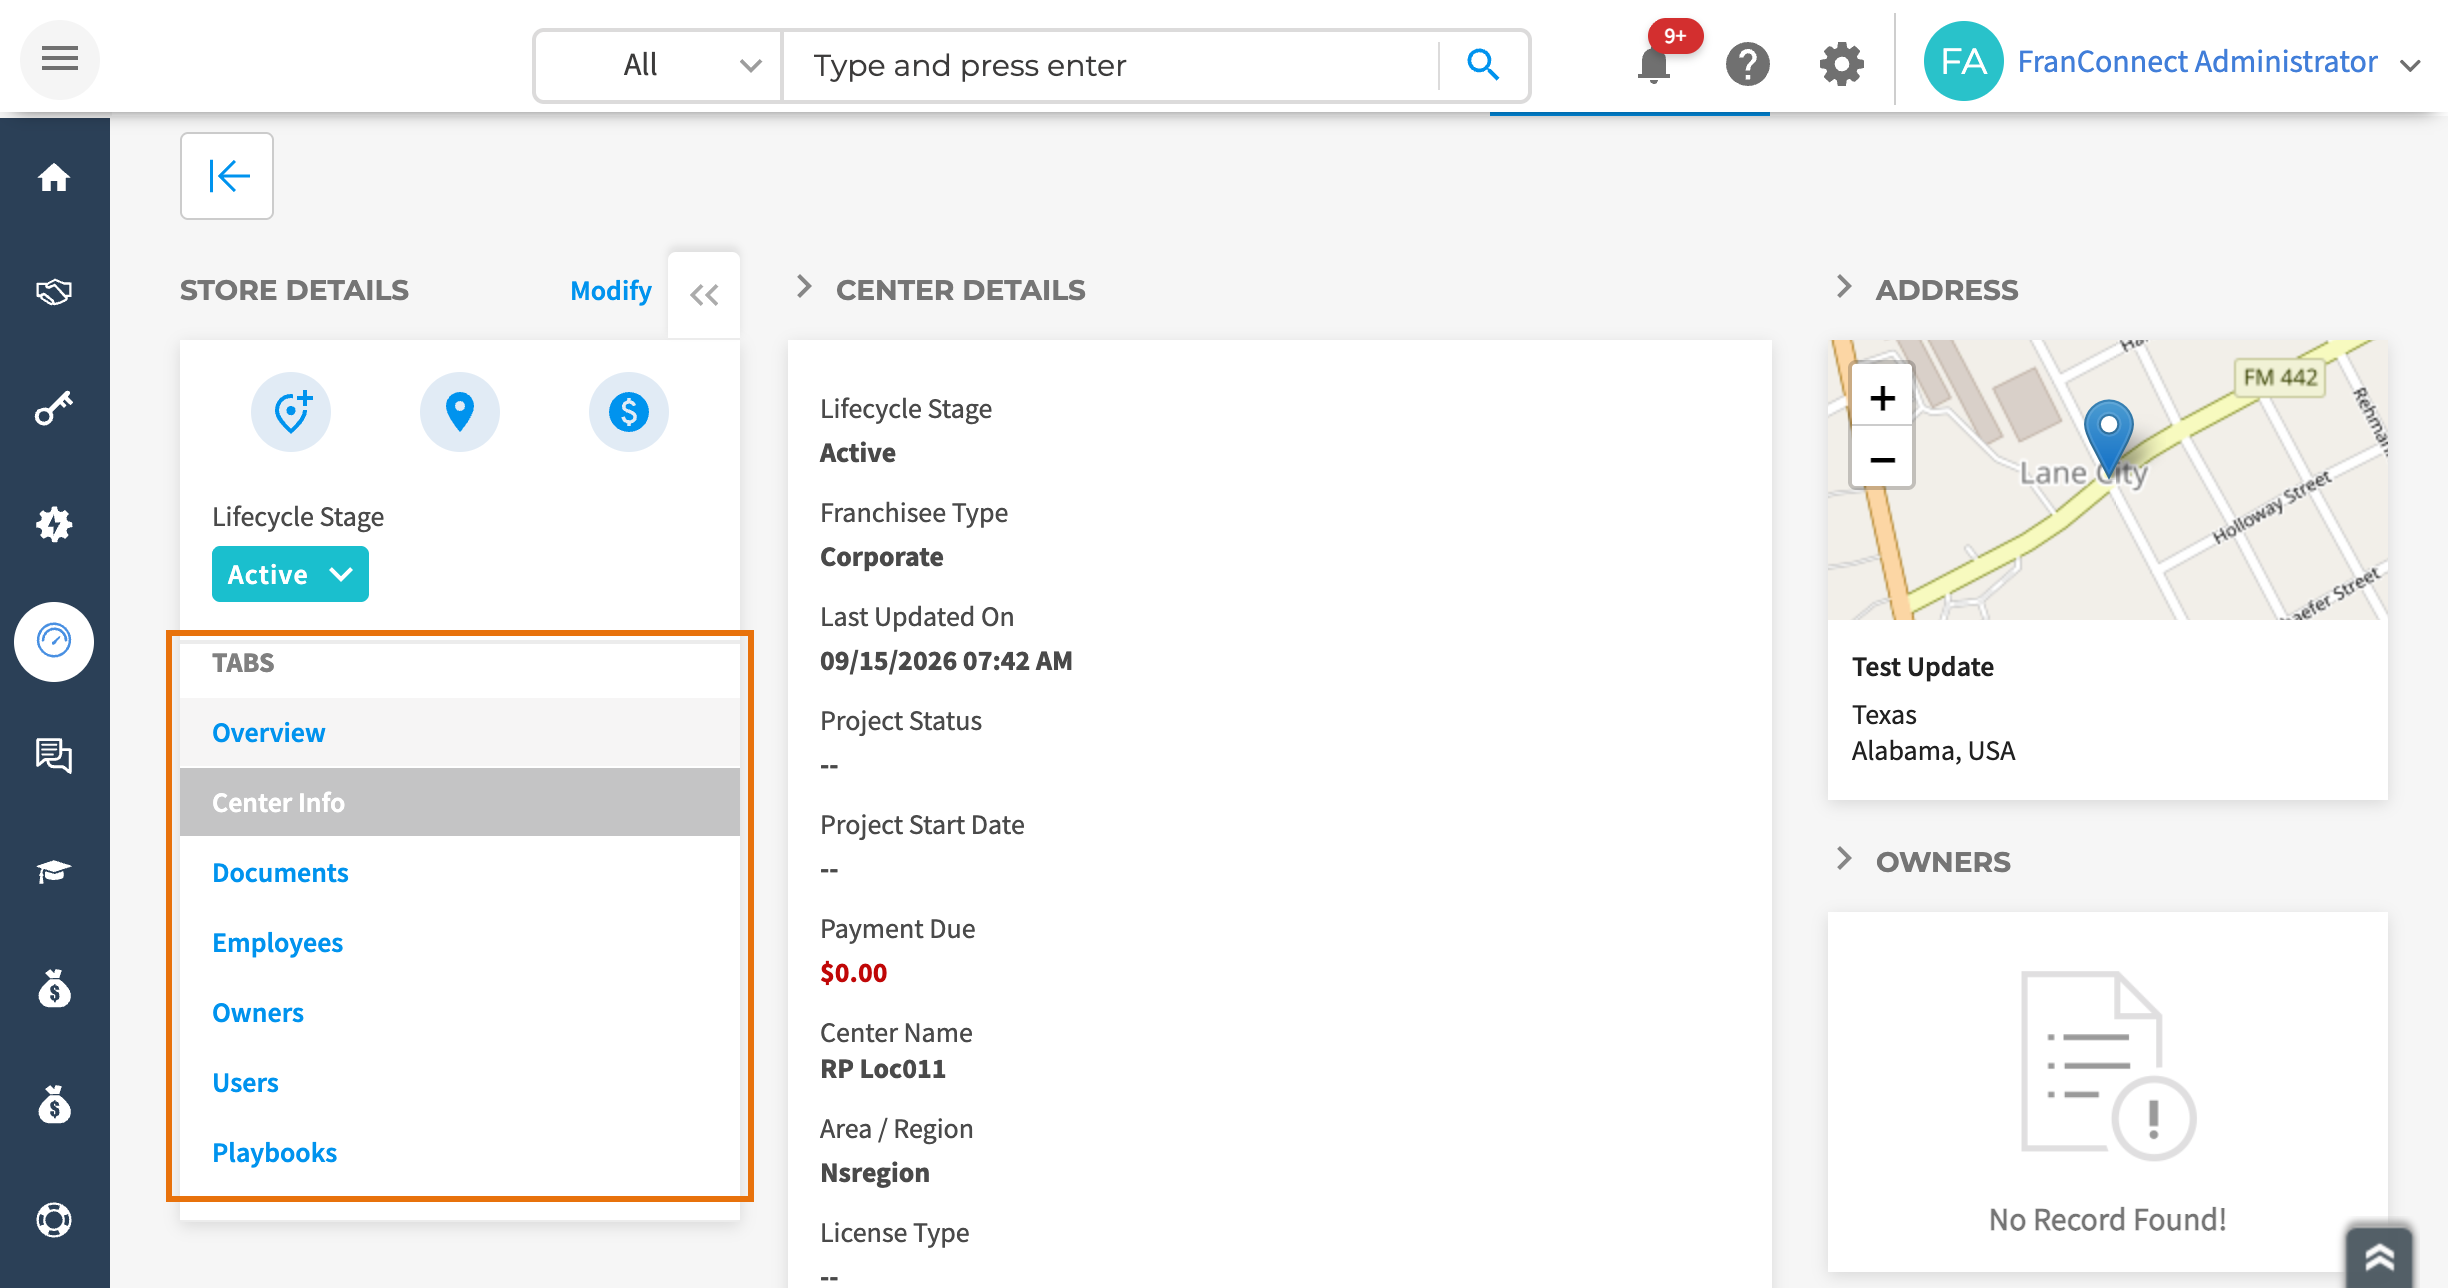Toggle the Owners section chevron

coord(1844,859)
